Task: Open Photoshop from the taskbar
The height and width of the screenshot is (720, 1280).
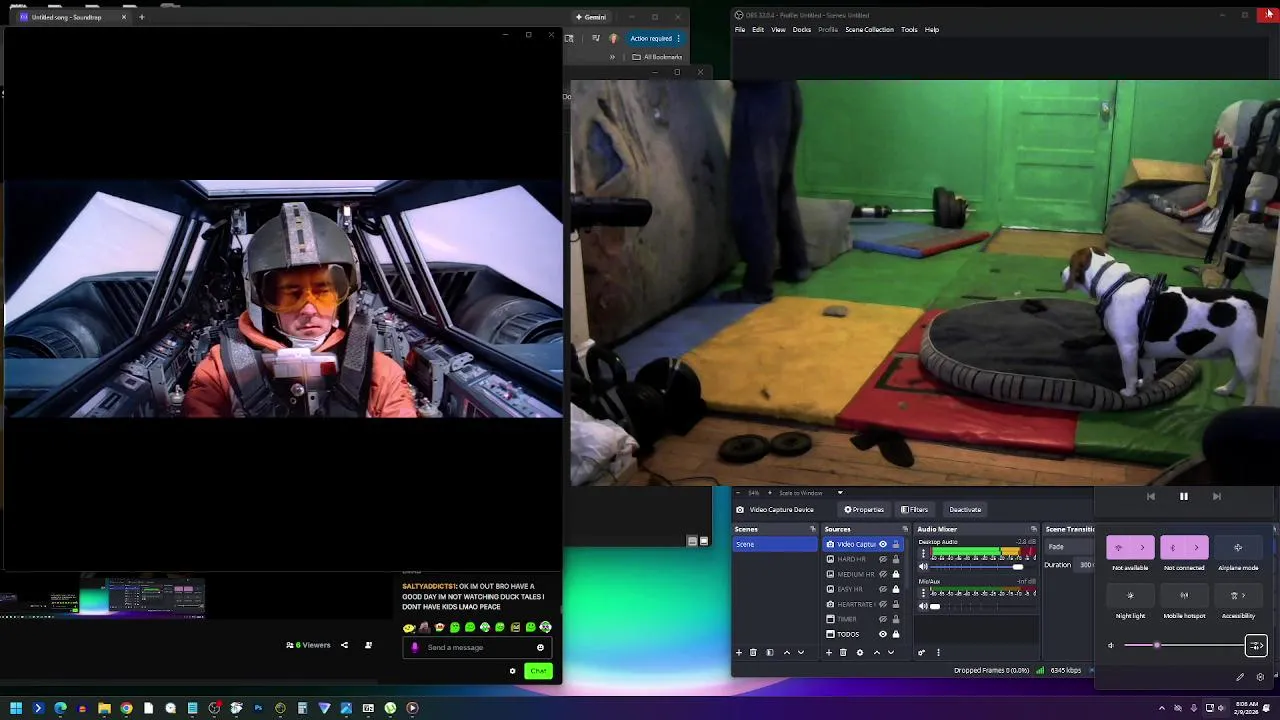Action: 258,708
